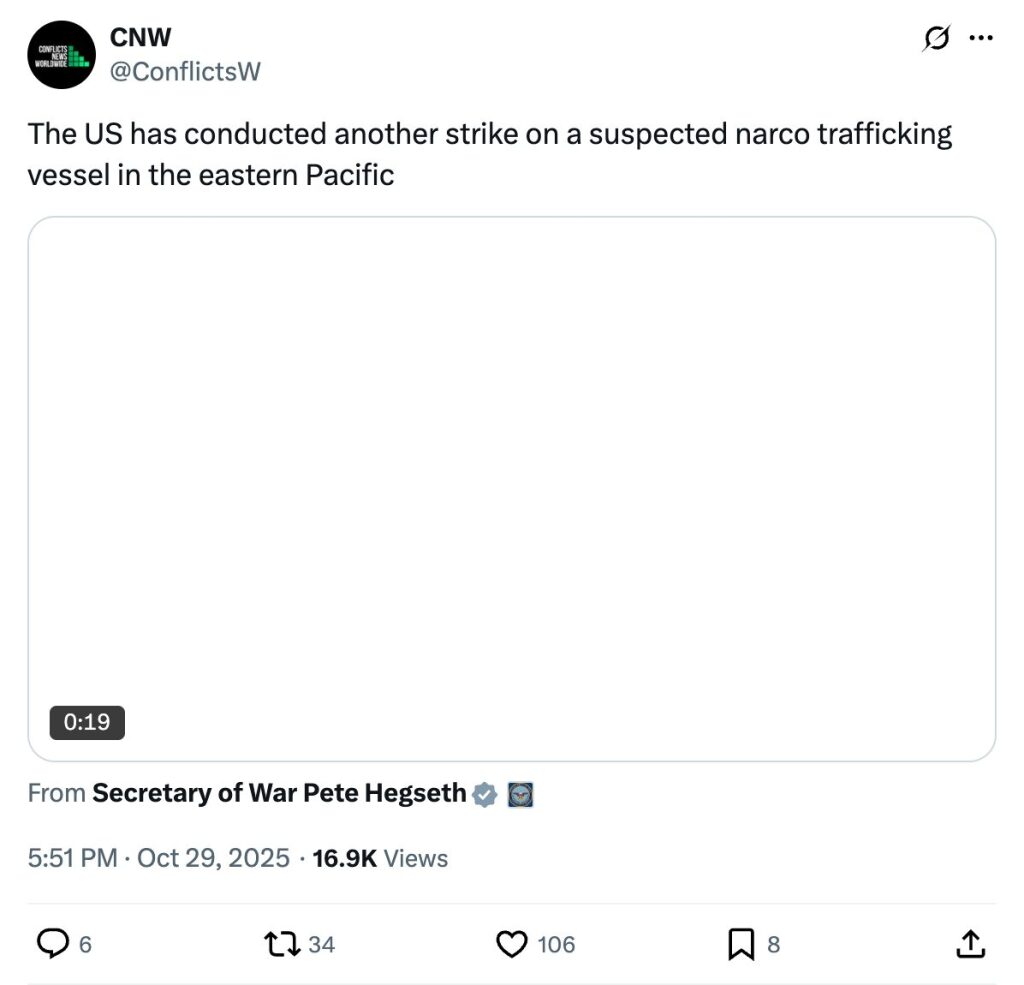Click the Grok slashed-circle icon

pos(936,39)
